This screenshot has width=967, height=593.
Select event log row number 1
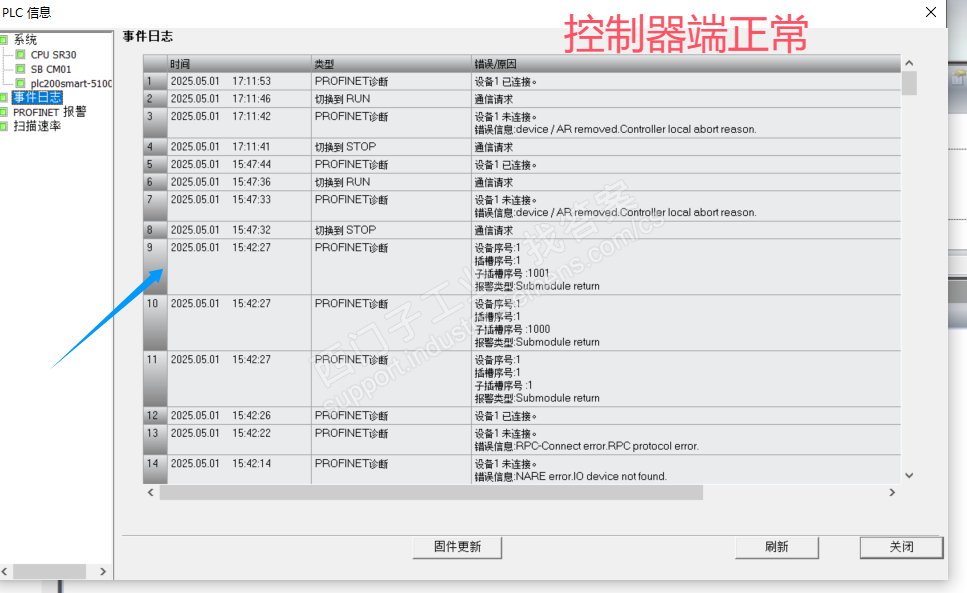(155, 81)
